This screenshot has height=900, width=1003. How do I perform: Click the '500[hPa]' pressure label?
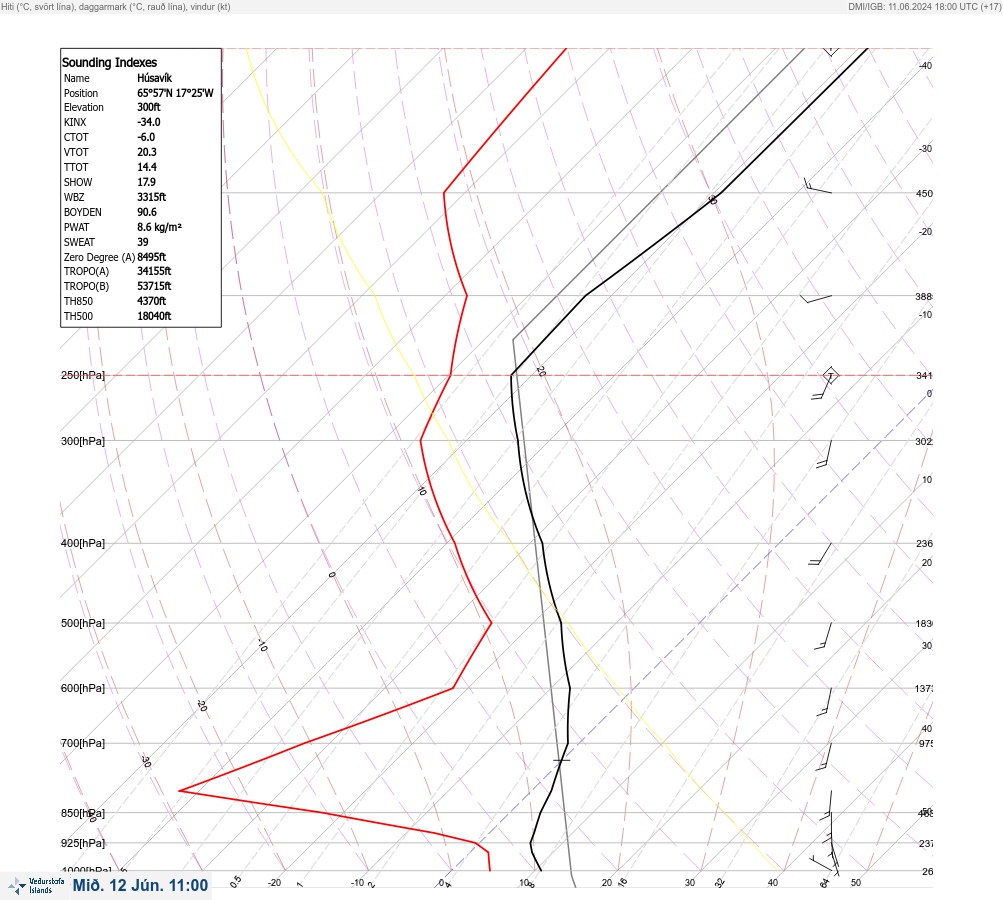coord(83,624)
